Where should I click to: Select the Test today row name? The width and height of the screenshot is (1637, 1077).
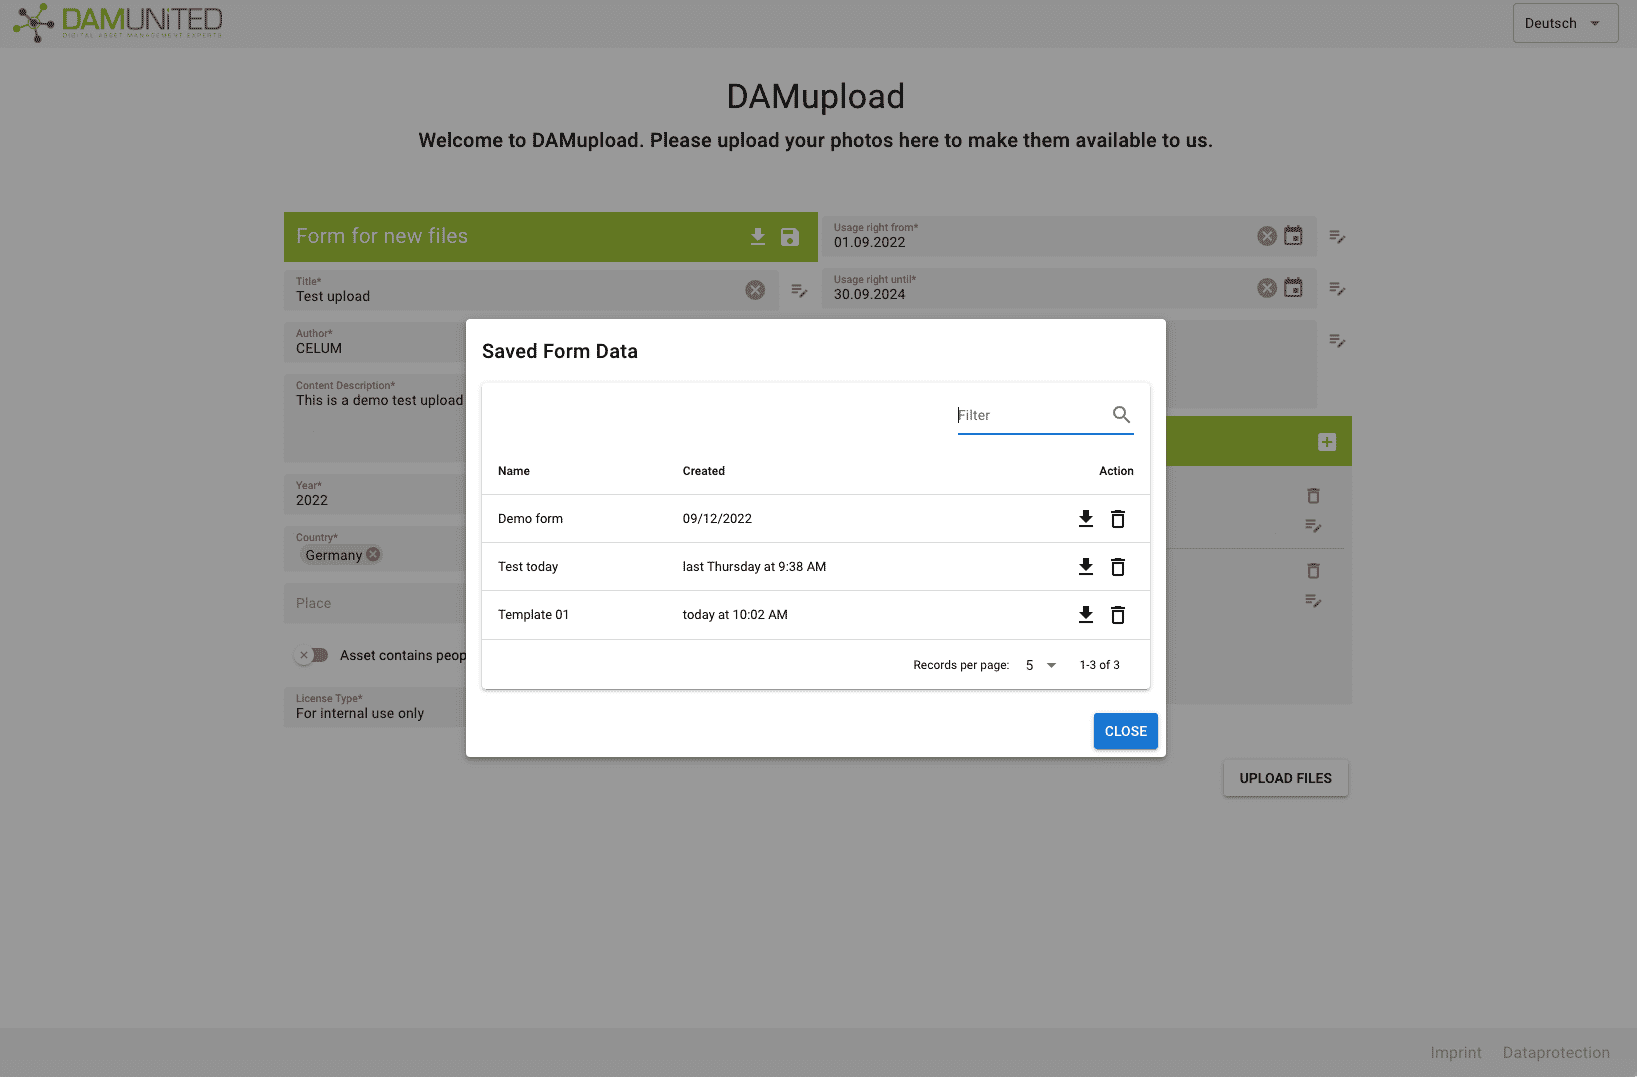(528, 567)
